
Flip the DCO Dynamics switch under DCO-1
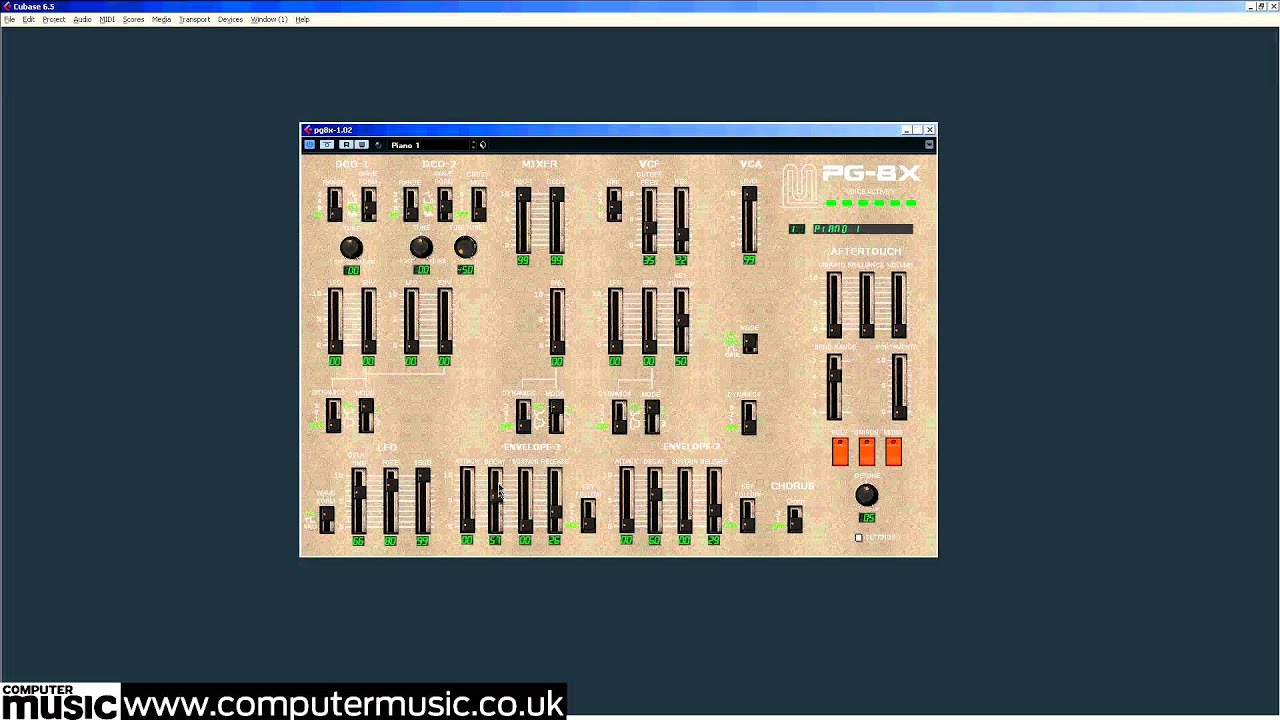coord(333,416)
